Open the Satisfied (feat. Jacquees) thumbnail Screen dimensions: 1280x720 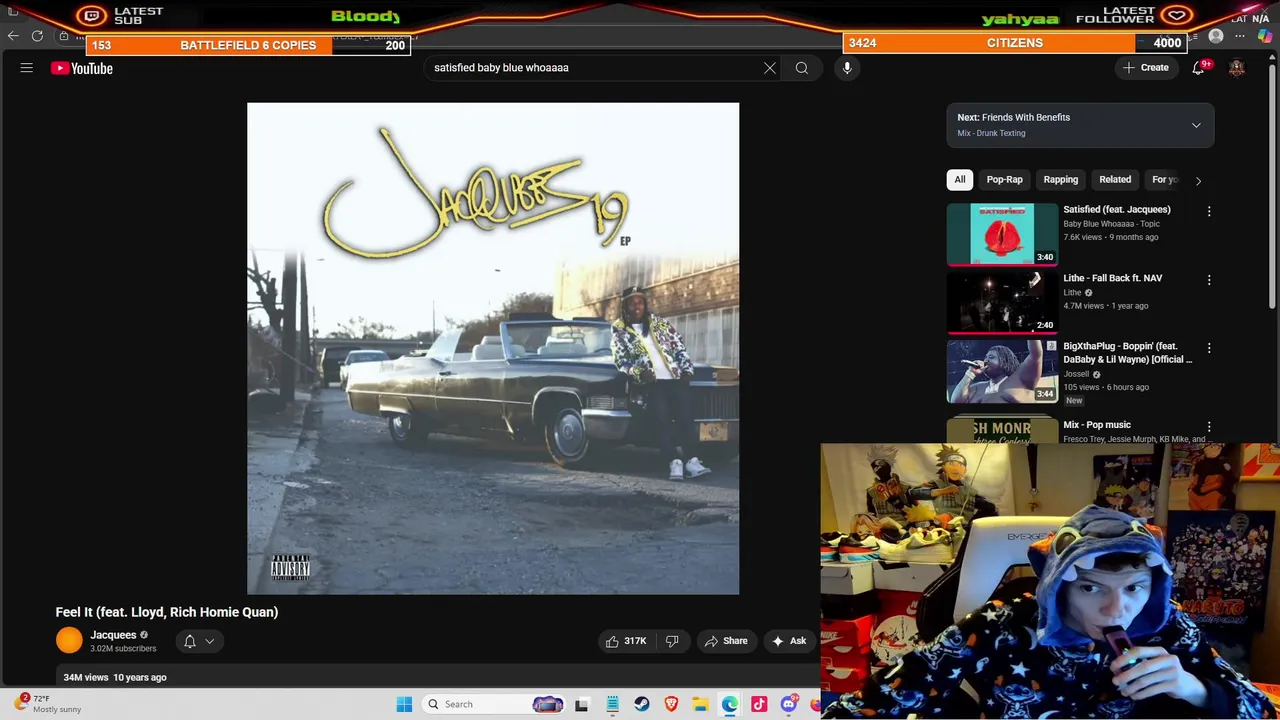pos(1002,234)
